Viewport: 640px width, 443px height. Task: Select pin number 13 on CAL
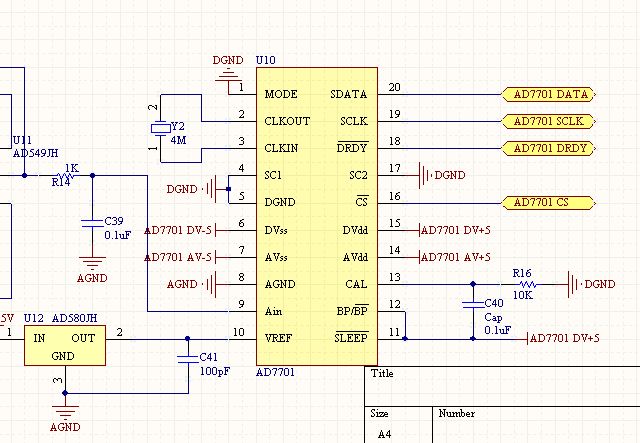coord(394,277)
